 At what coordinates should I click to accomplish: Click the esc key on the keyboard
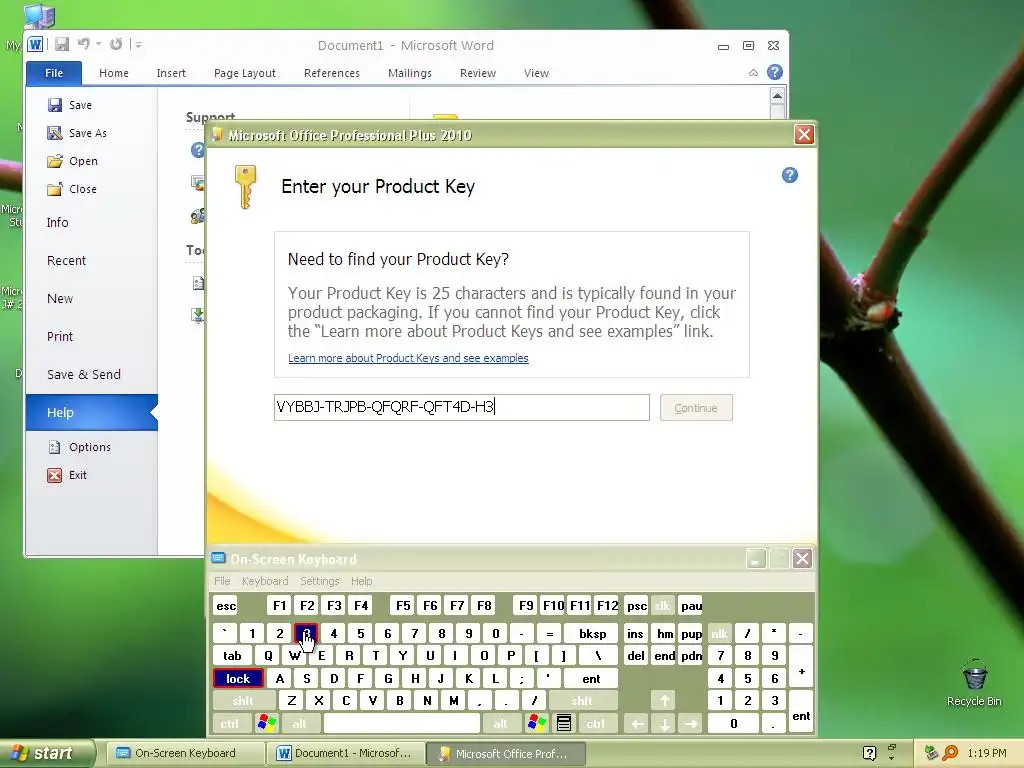pos(226,606)
